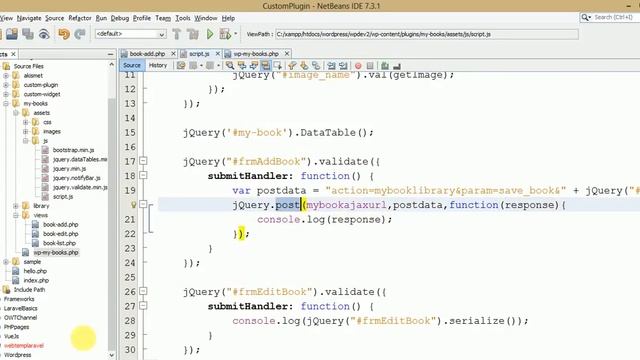
Task: Click the Undo arrow icon
Action: 64,34
